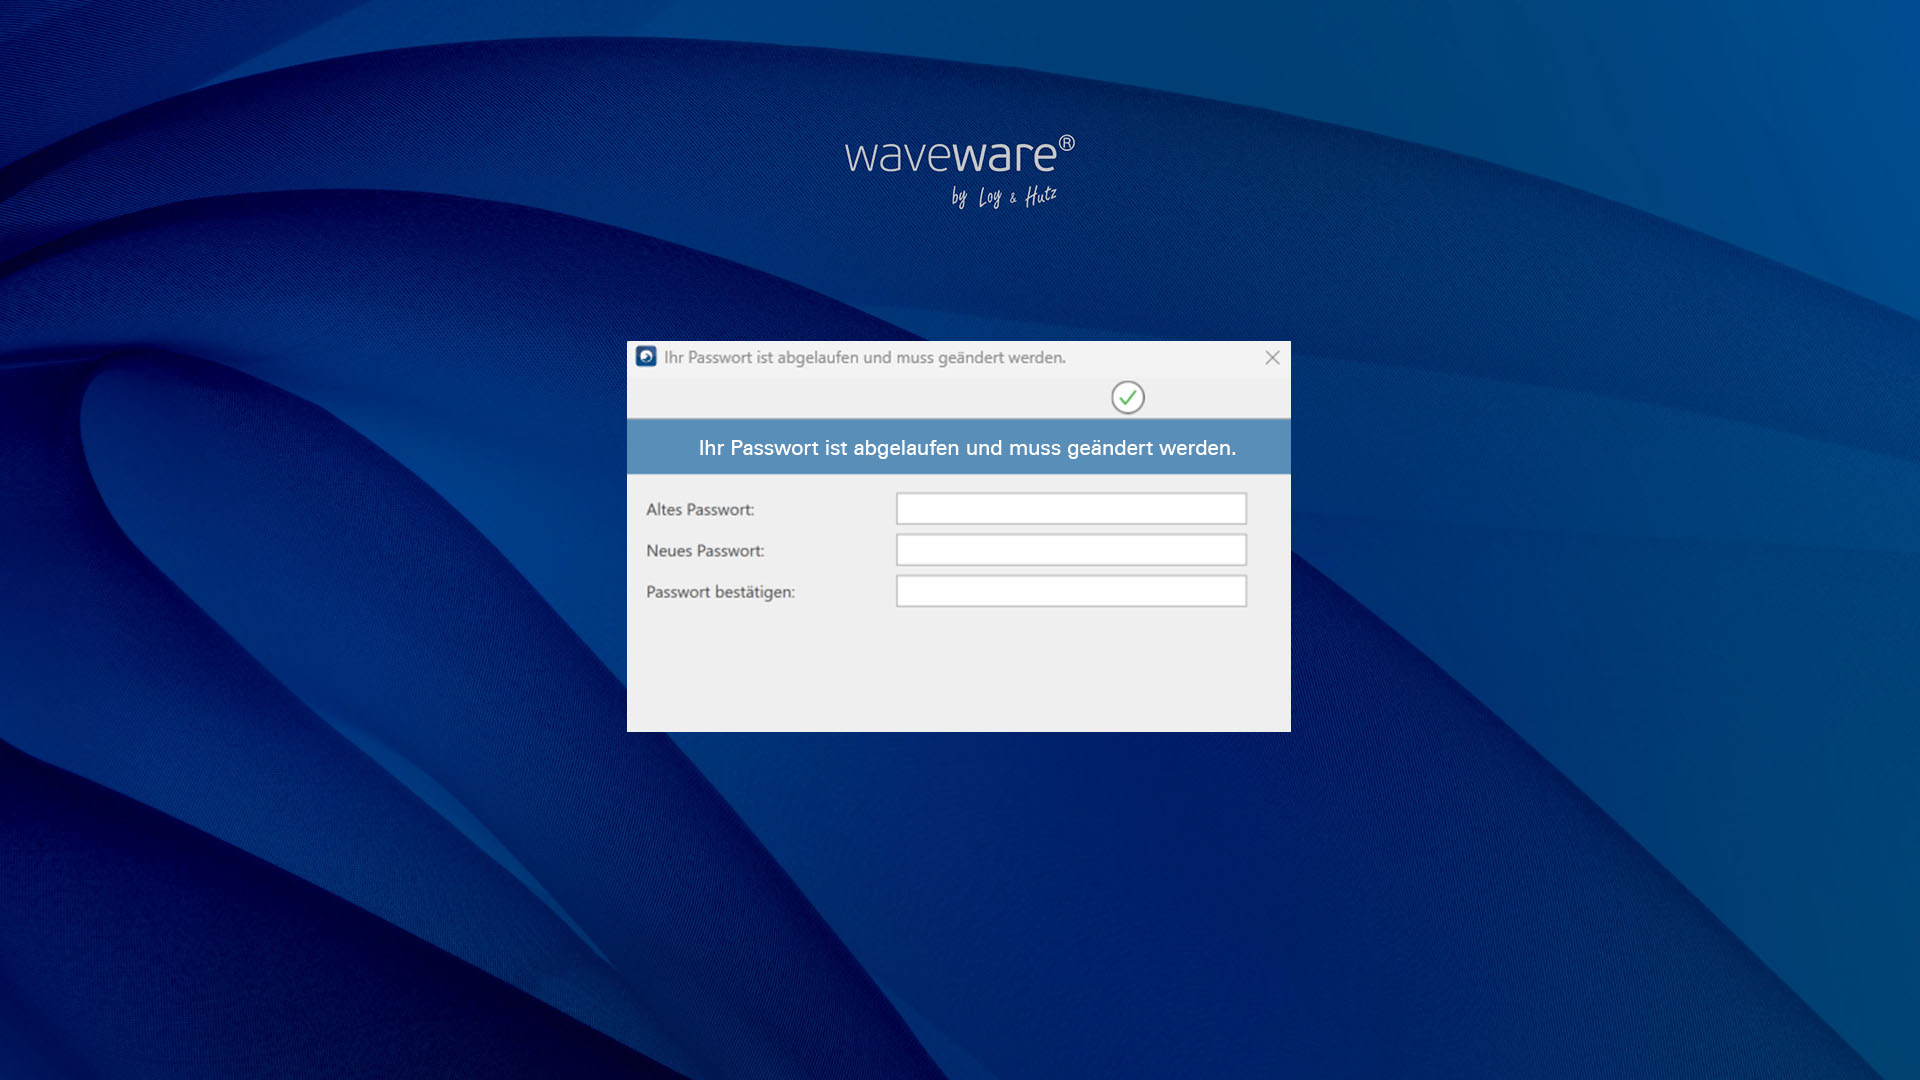
Task: Click the green checkmark confirm icon
Action: tap(1127, 397)
